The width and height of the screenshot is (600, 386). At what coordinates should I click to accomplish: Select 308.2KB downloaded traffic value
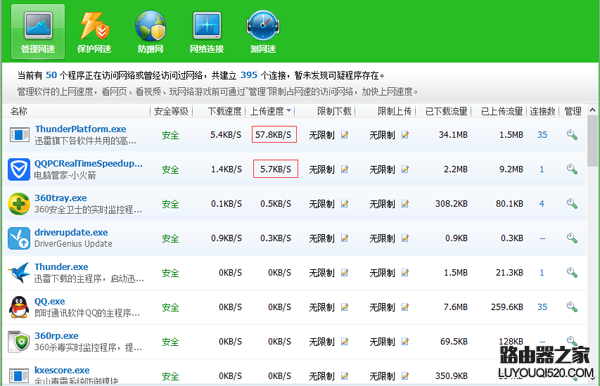tap(452, 204)
